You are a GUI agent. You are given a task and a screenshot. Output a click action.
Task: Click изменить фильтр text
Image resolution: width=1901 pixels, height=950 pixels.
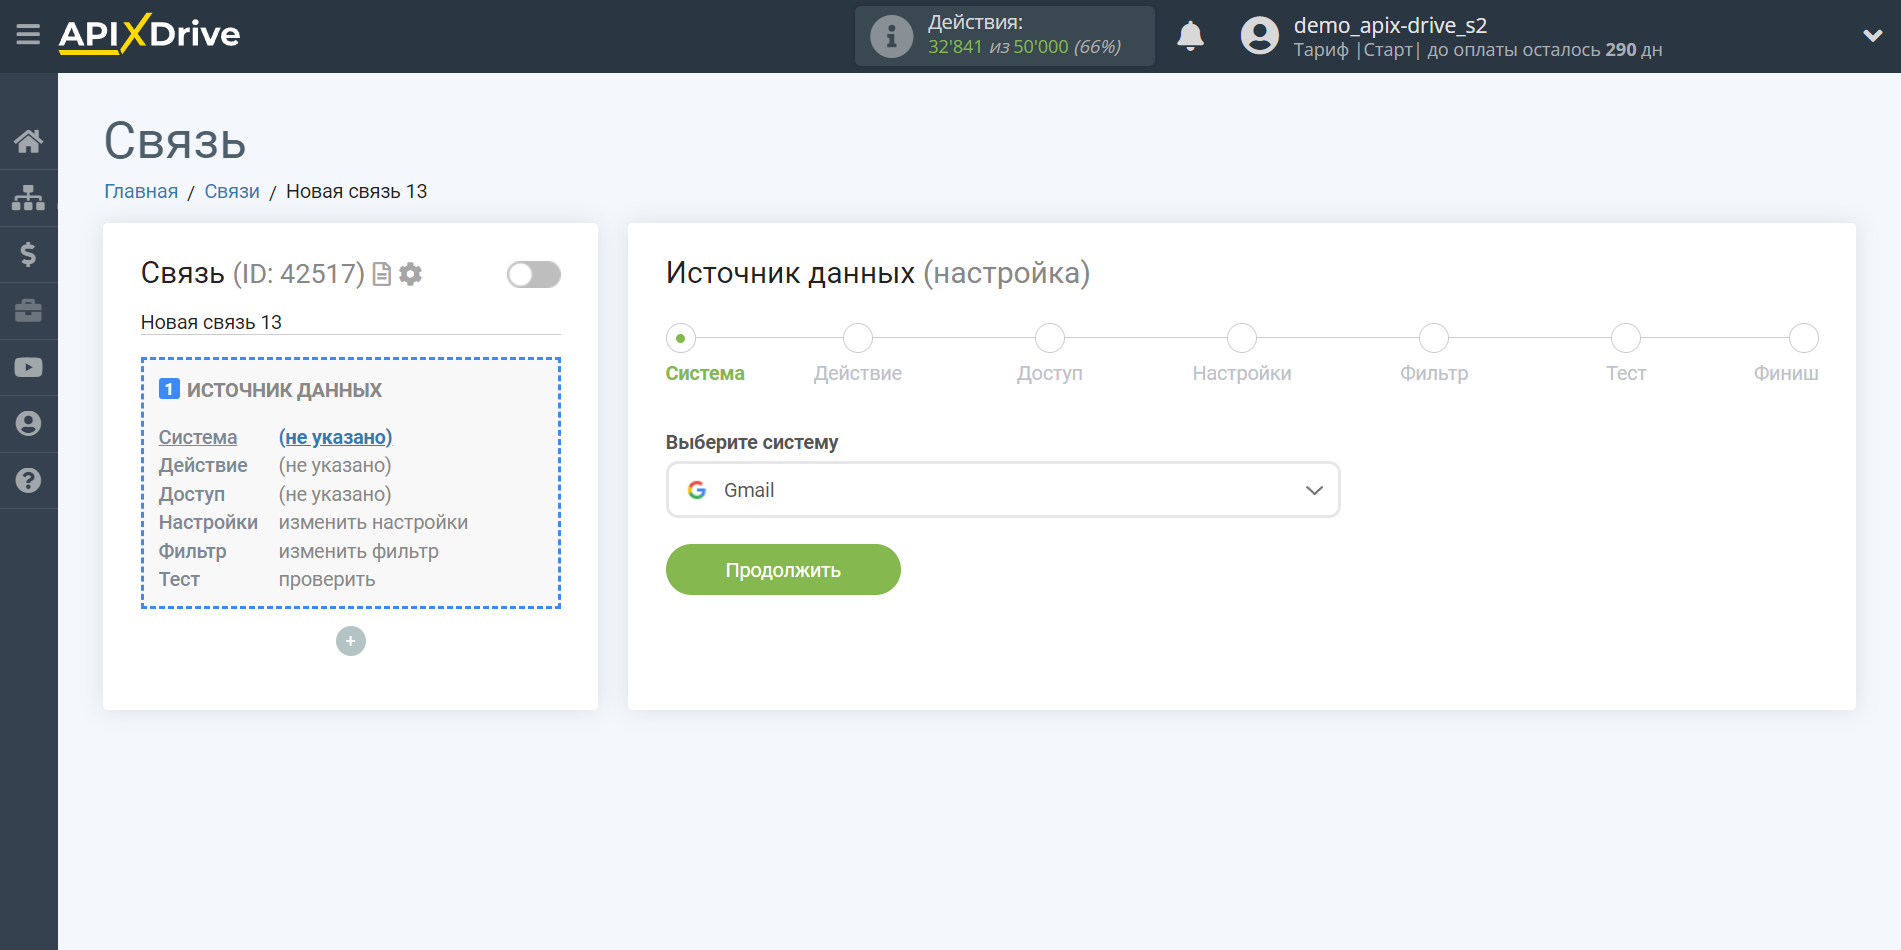coord(358,551)
